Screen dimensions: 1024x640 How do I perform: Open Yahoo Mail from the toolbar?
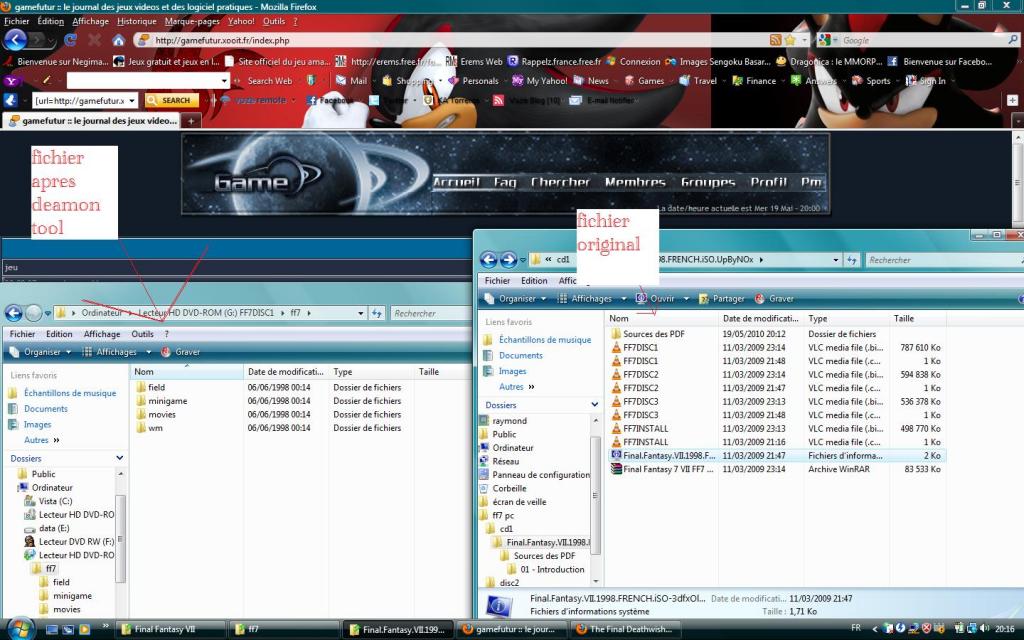click(x=351, y=81)
